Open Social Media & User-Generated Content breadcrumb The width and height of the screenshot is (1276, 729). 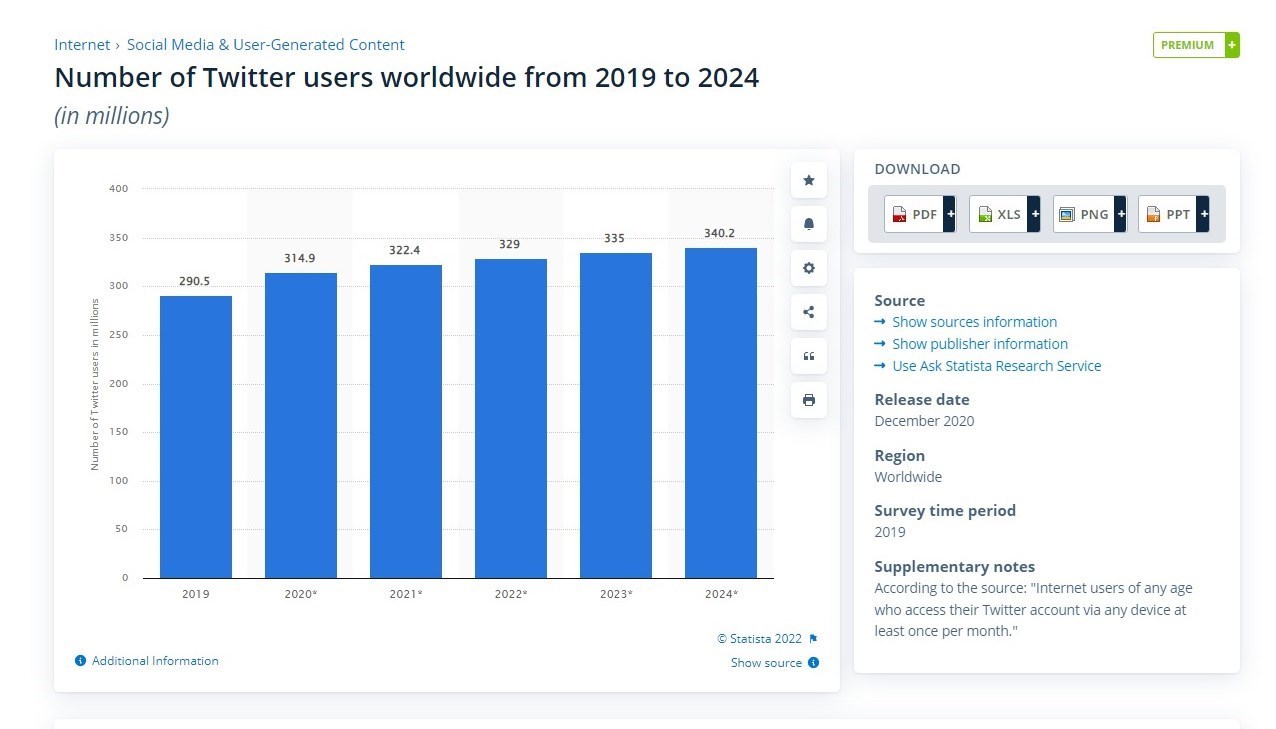click(x=265, y=45)
